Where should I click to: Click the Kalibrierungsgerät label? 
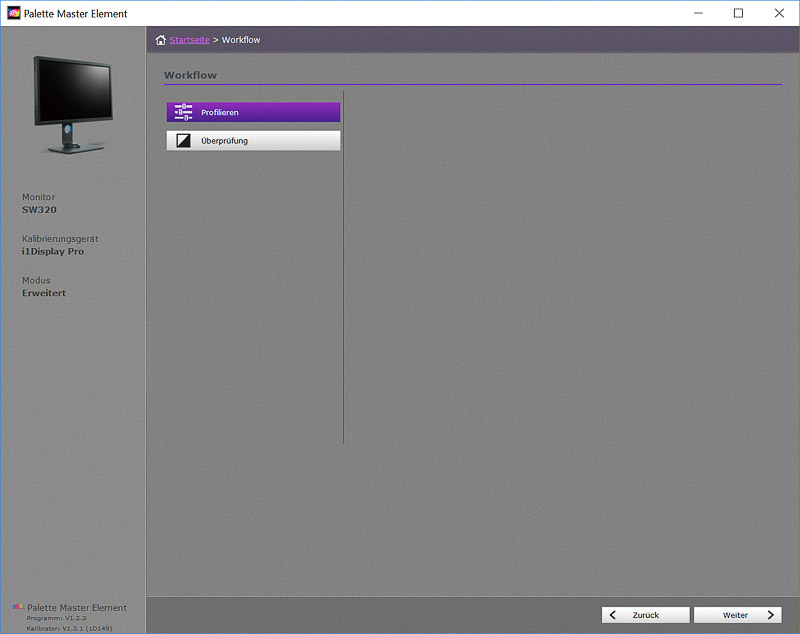point(60,239)
